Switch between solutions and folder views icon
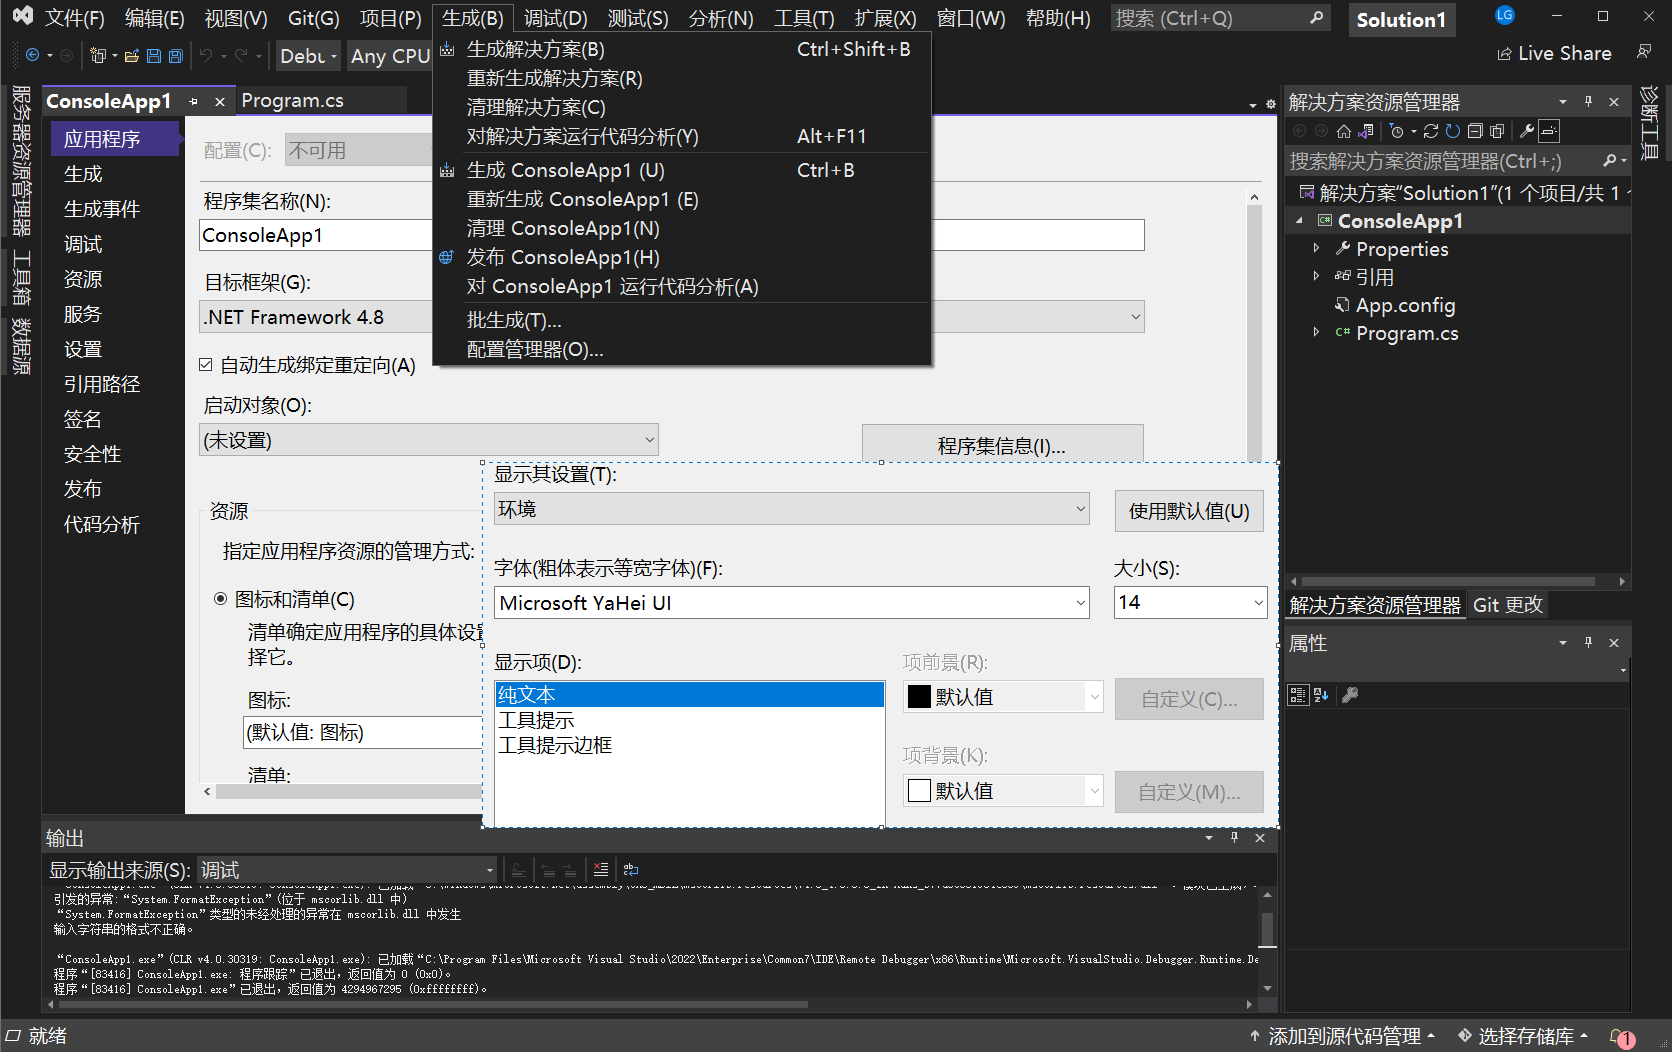 point(1365,131)
